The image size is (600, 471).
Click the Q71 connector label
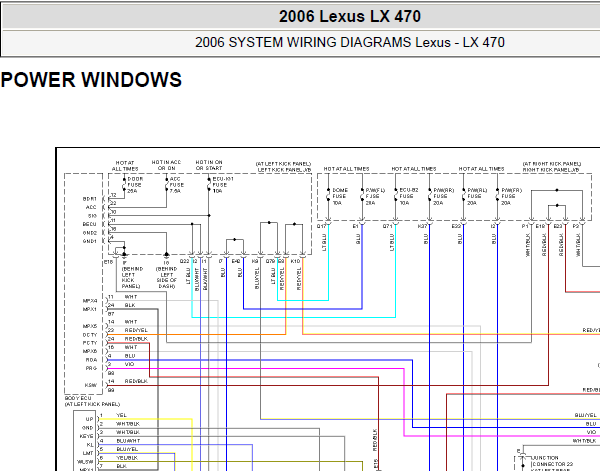click(x=388, y=227)
